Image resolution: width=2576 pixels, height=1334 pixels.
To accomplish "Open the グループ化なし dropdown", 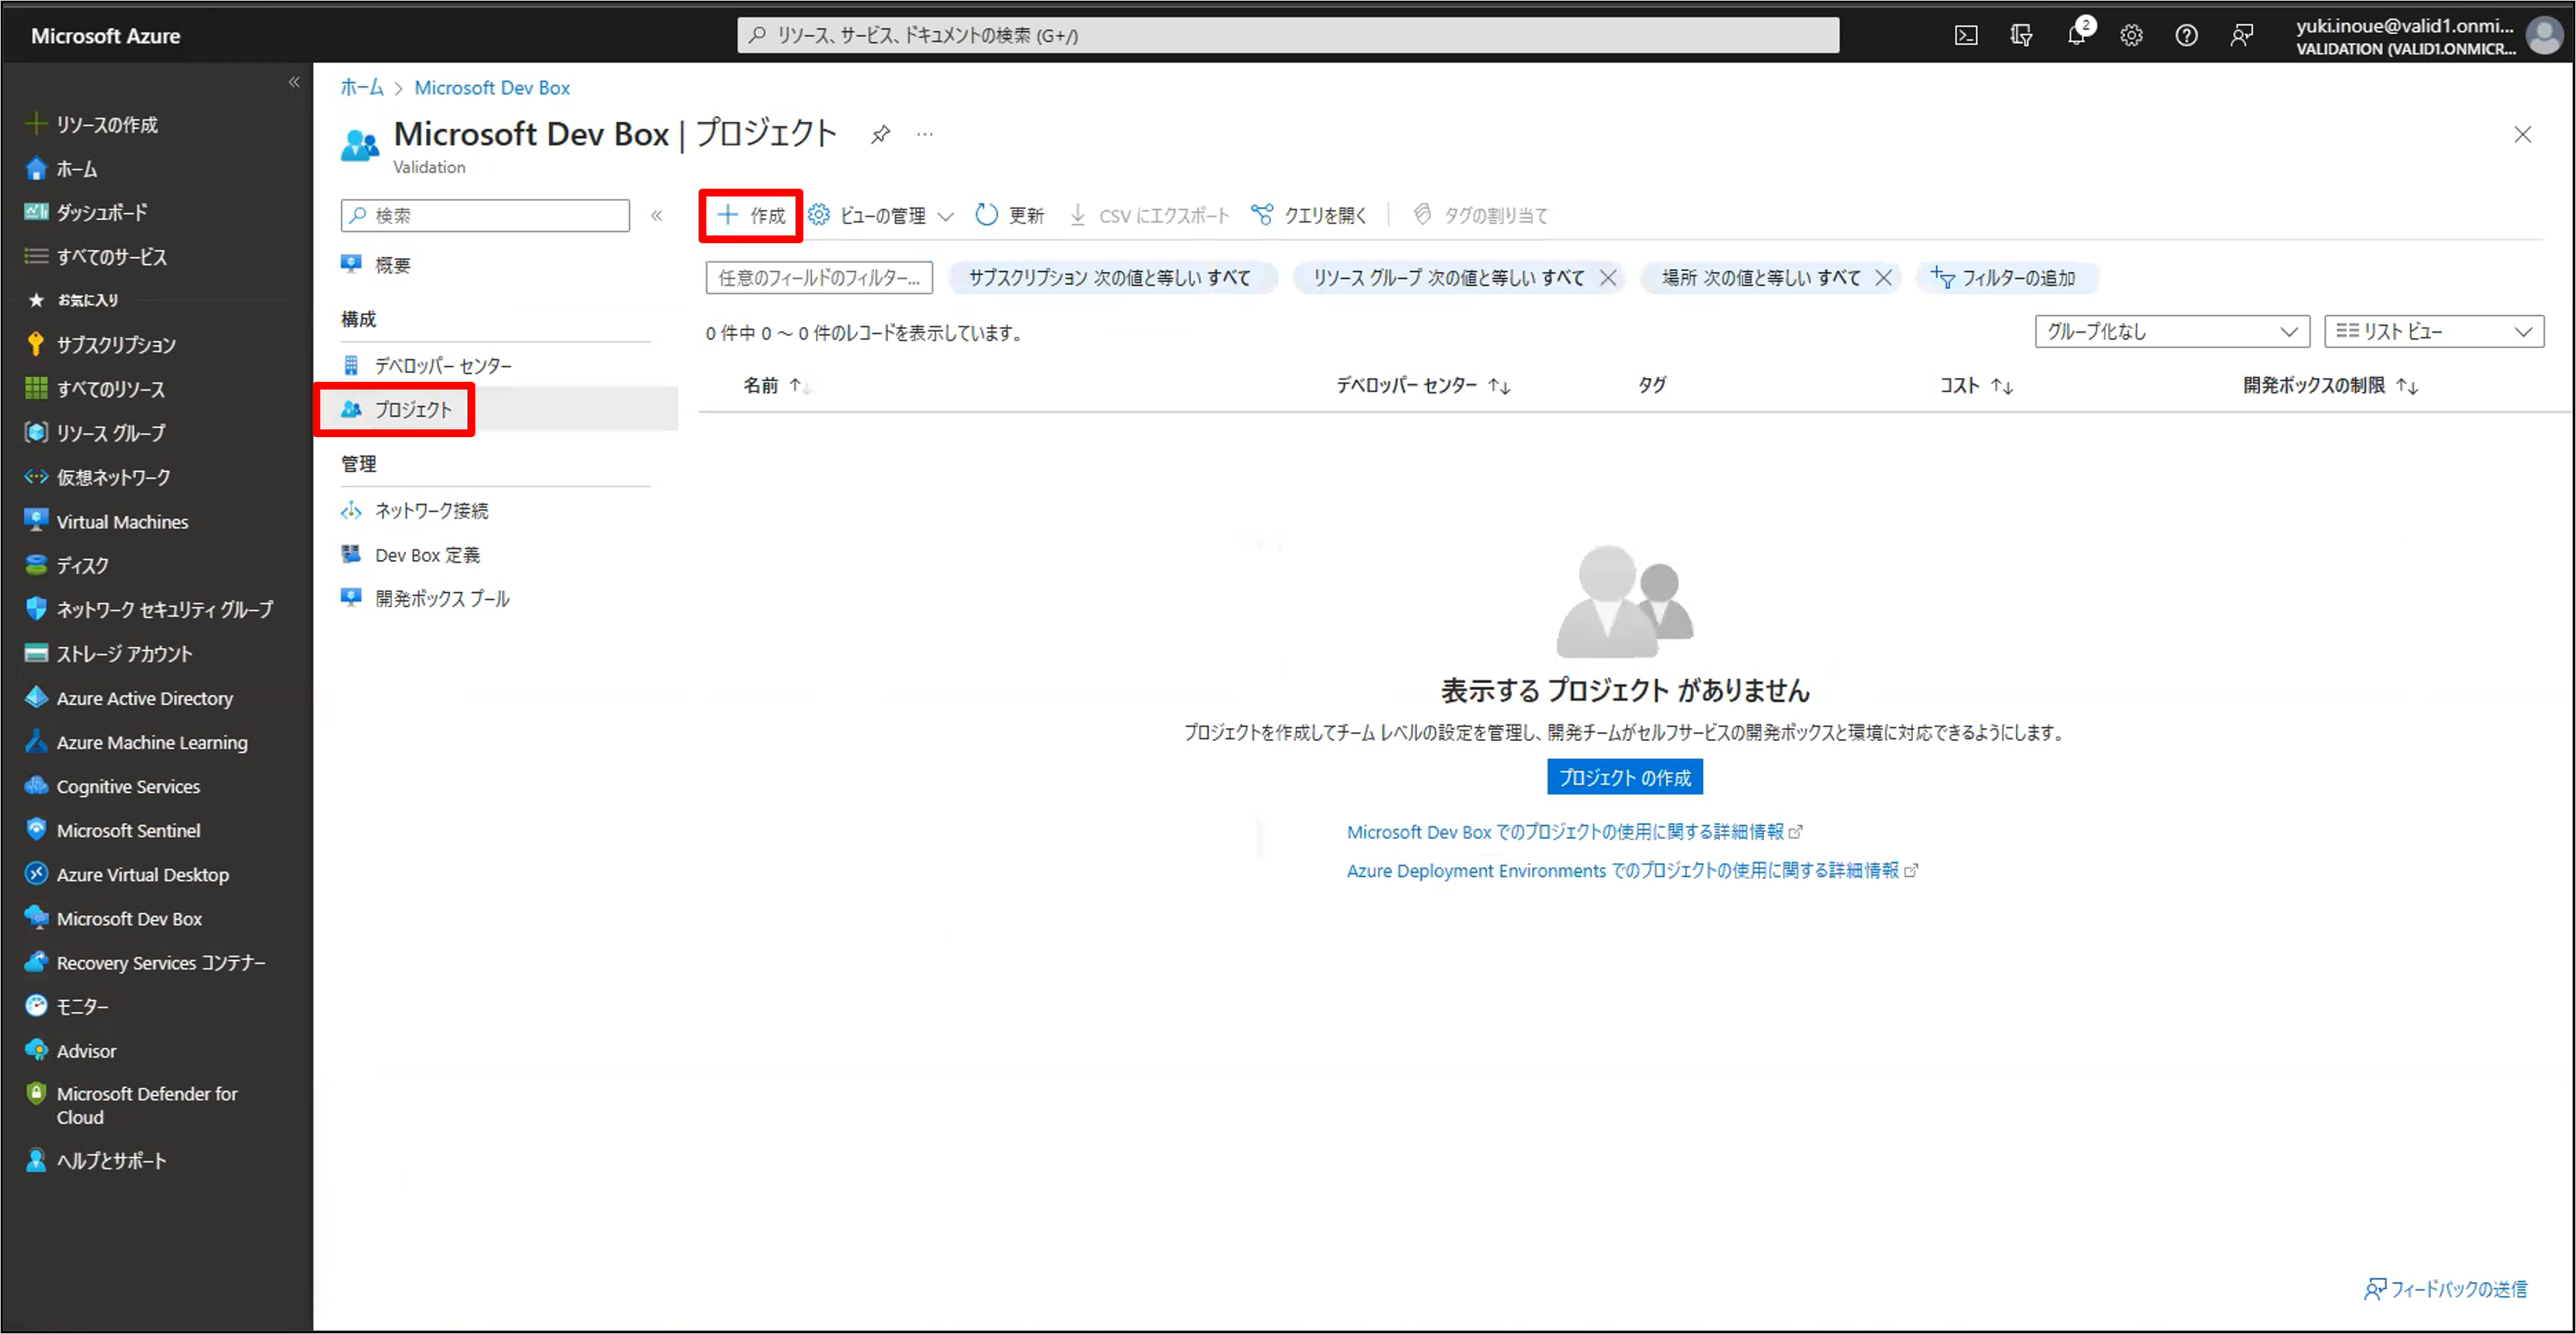I will (2172, 332).
